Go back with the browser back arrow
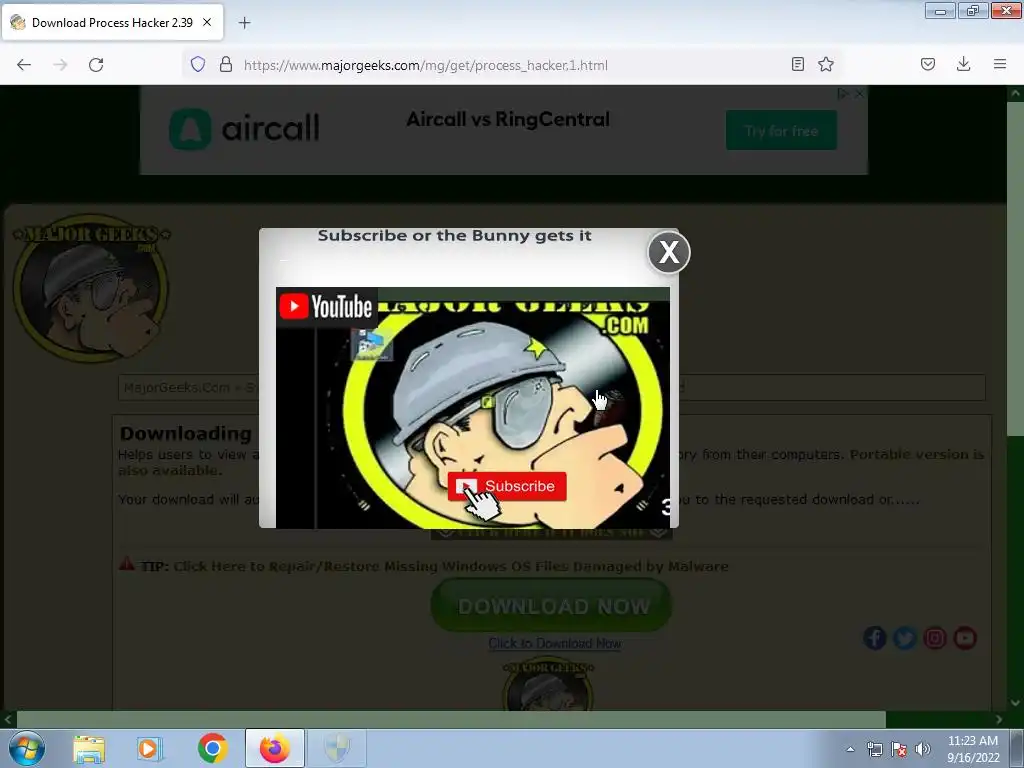 (x=24, y=65)
